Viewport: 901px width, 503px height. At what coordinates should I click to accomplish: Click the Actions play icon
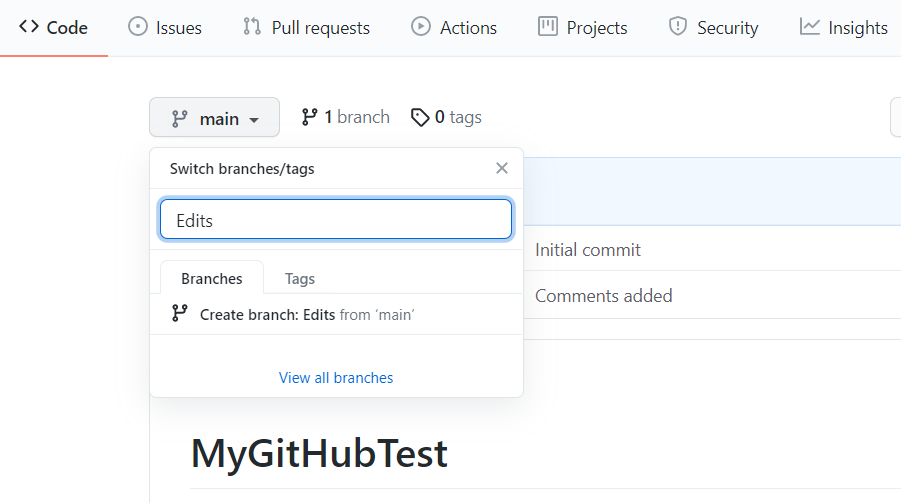[x=421, y=26]
